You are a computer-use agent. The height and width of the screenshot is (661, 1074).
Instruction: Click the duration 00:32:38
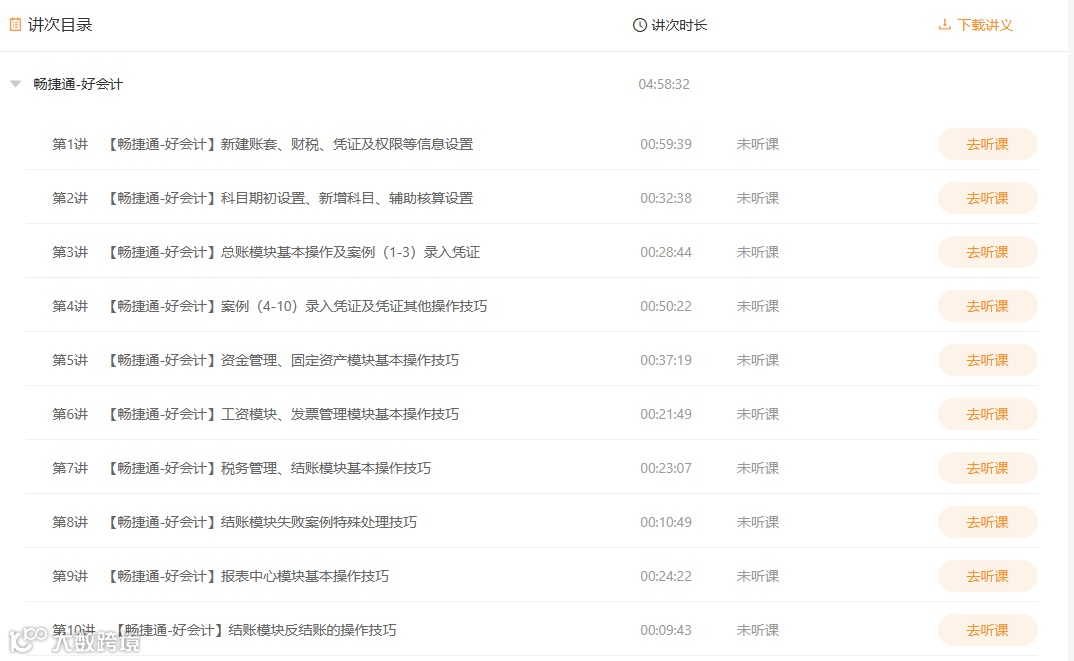(x=666, y=198)
